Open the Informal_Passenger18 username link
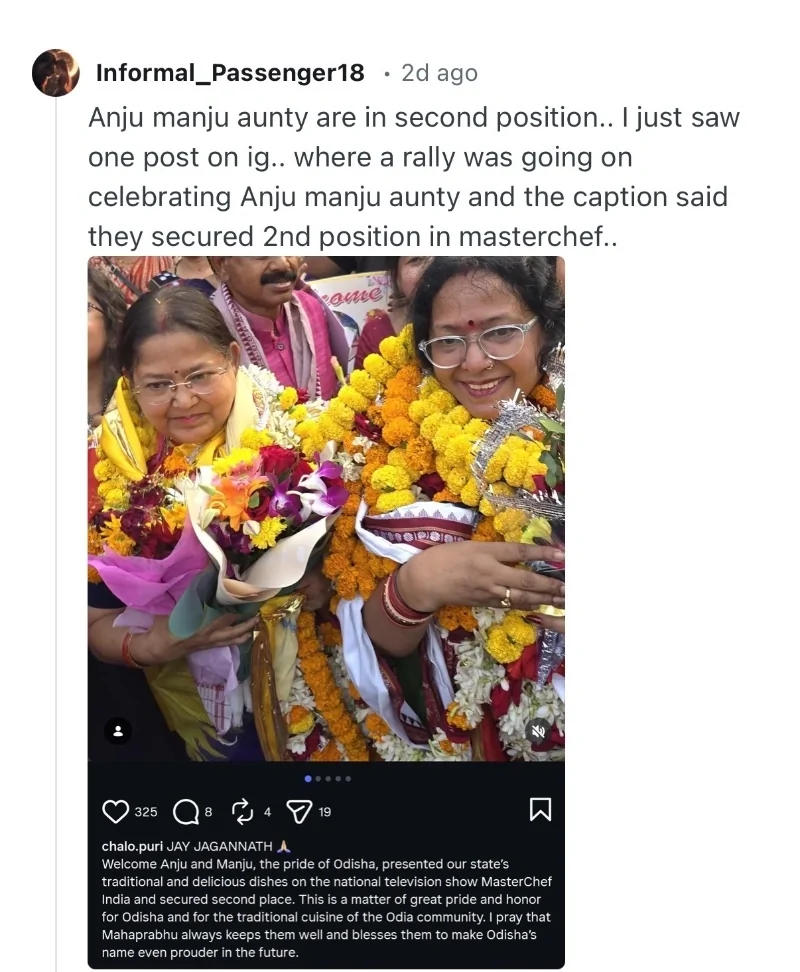This screenshot has width=800, height=972. (230, 73)
